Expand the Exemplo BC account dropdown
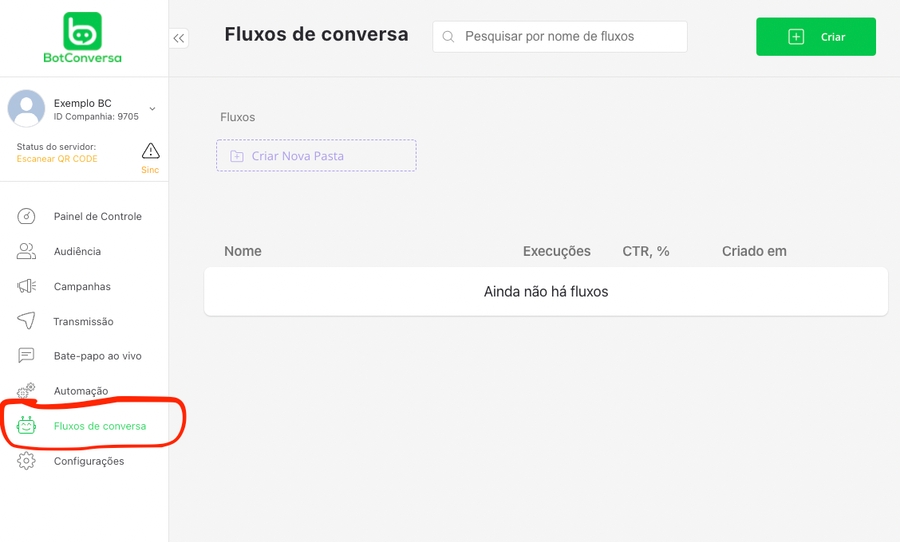 [152, 109]
